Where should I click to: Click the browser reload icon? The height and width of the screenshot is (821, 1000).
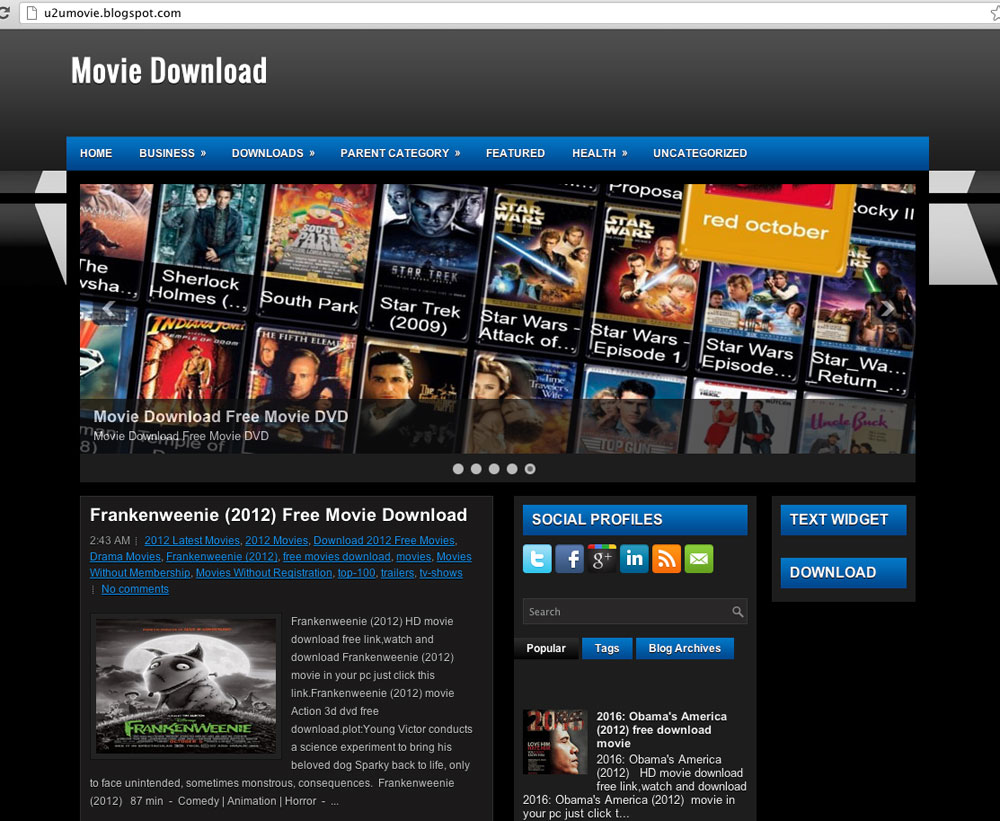click(5, 13)
